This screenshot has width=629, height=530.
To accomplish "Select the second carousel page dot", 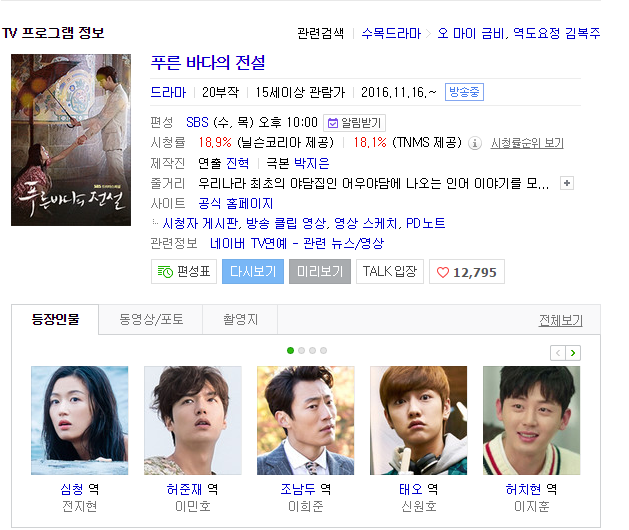I will (302, 351).
